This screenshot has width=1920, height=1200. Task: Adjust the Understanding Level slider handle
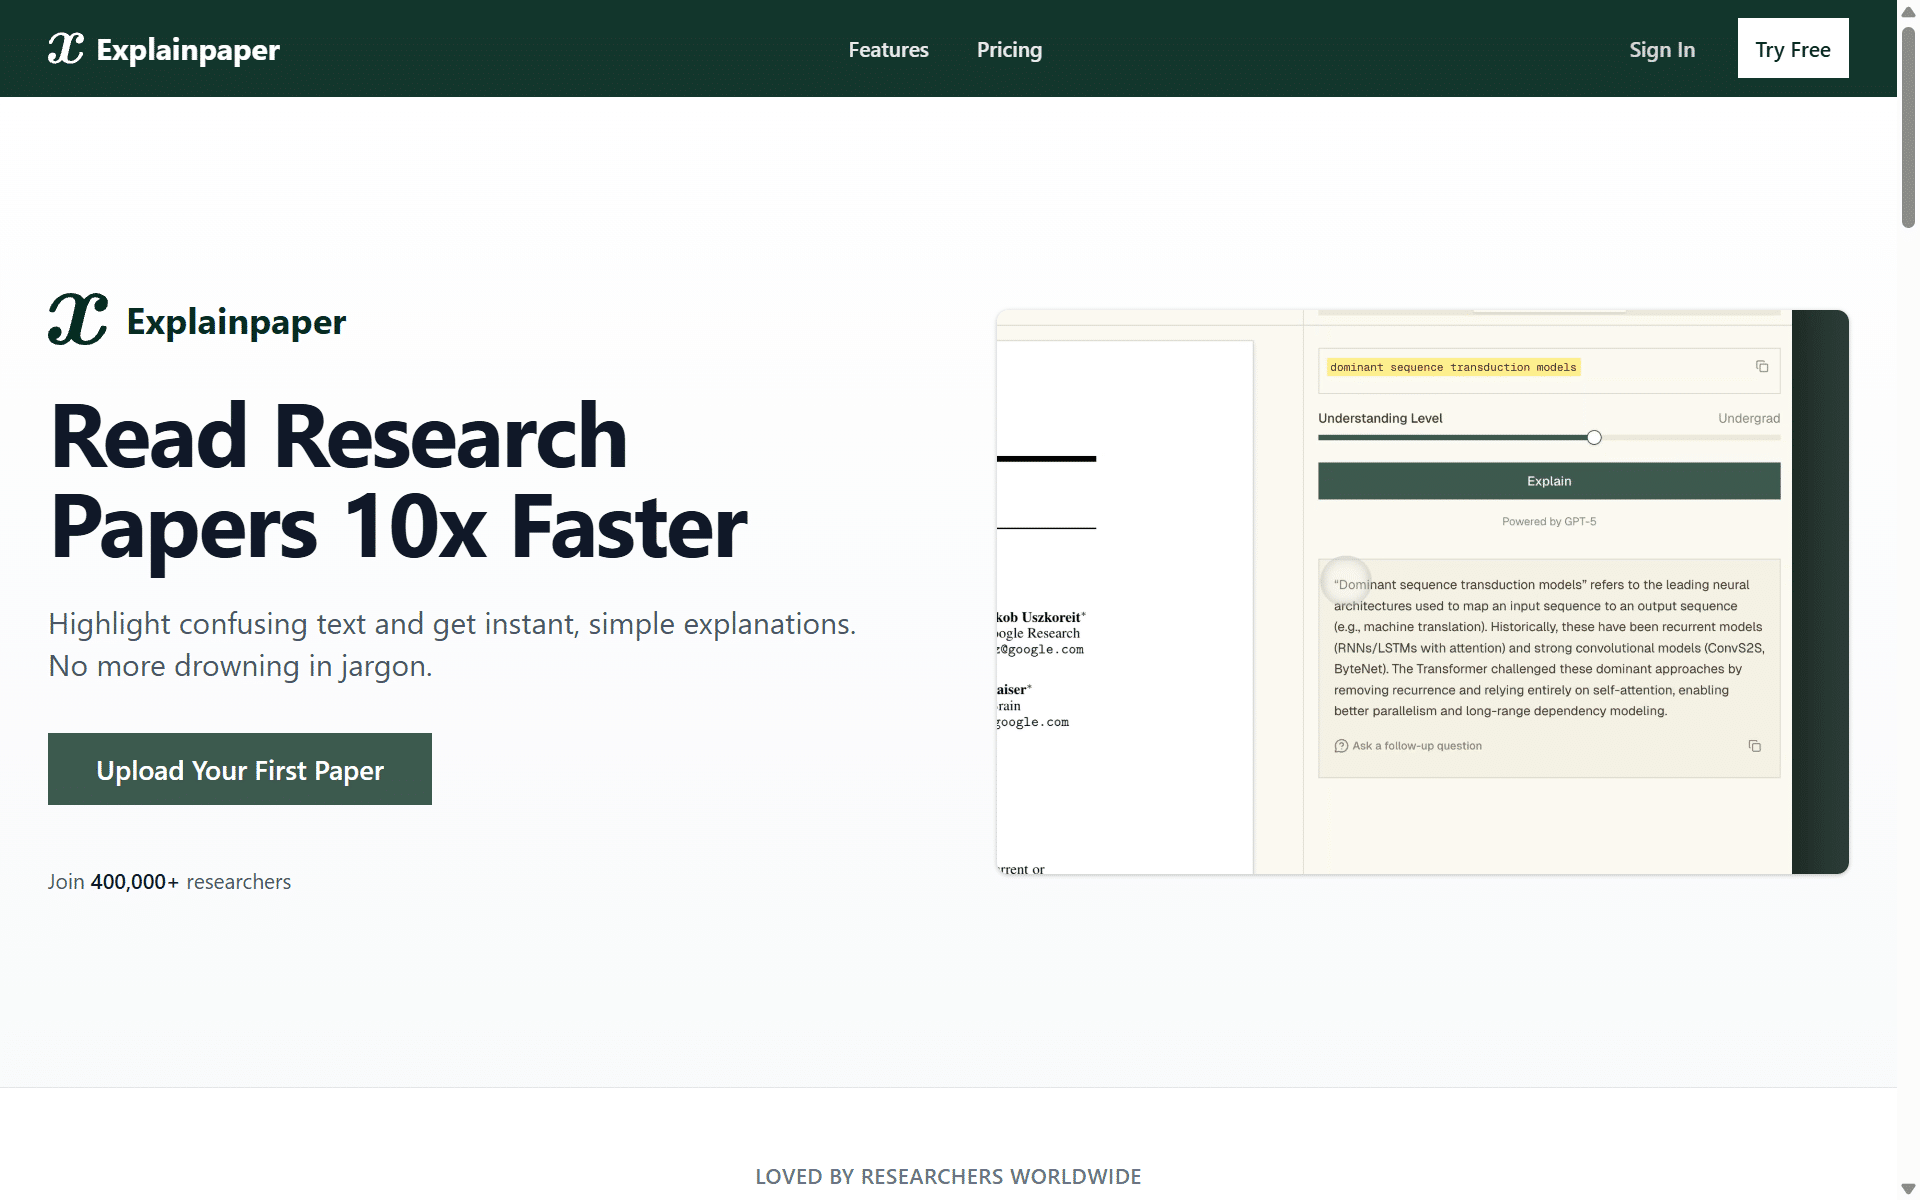[x=1594, y=437]
